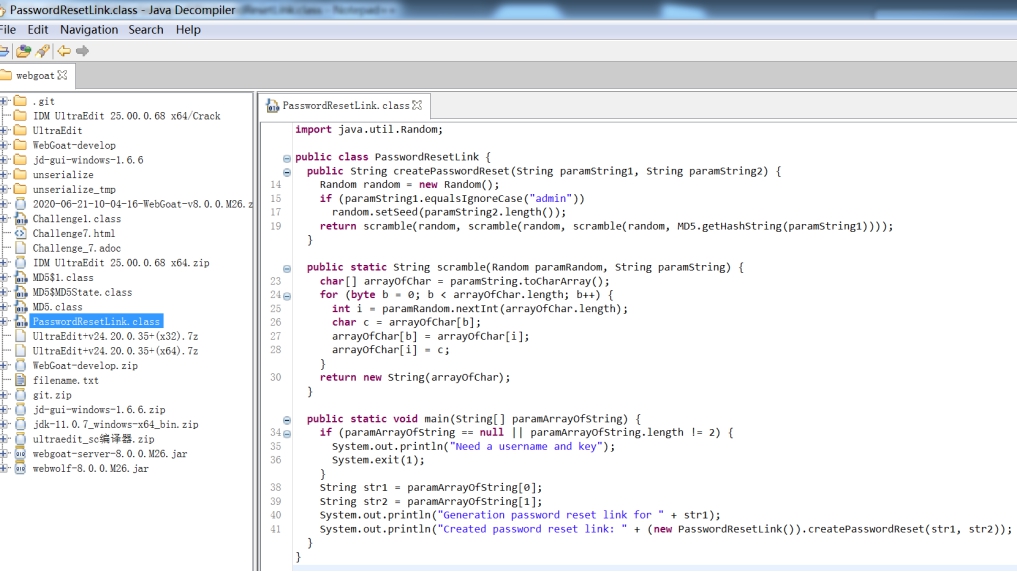Viewport: 1017px width, 572px height.
Task: Click the class icon on the editor tab
Action: click(x=272, y=106)
